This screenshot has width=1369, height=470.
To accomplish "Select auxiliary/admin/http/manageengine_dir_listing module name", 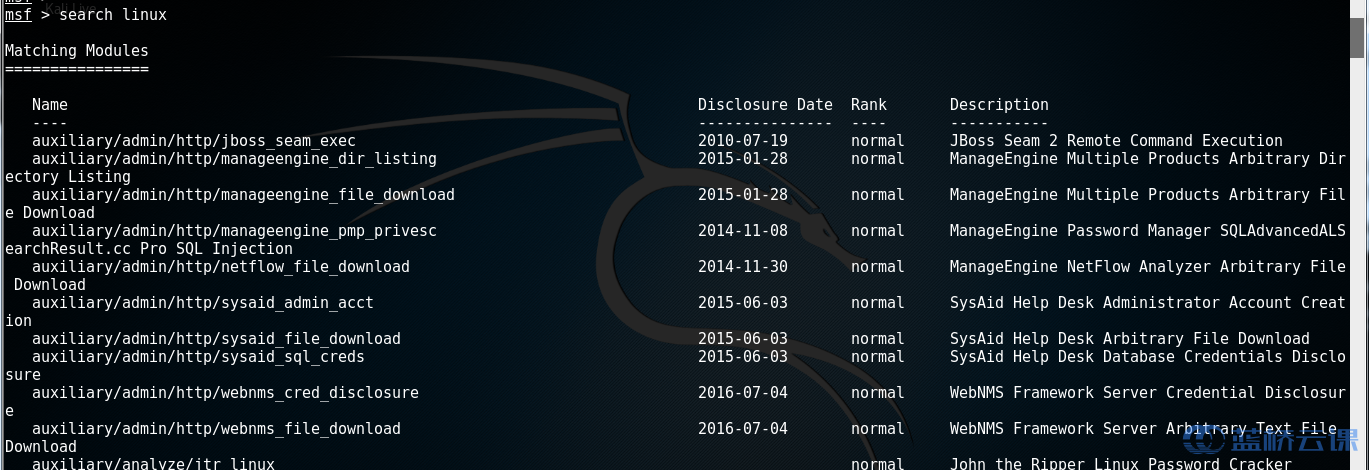I will 234,159.
